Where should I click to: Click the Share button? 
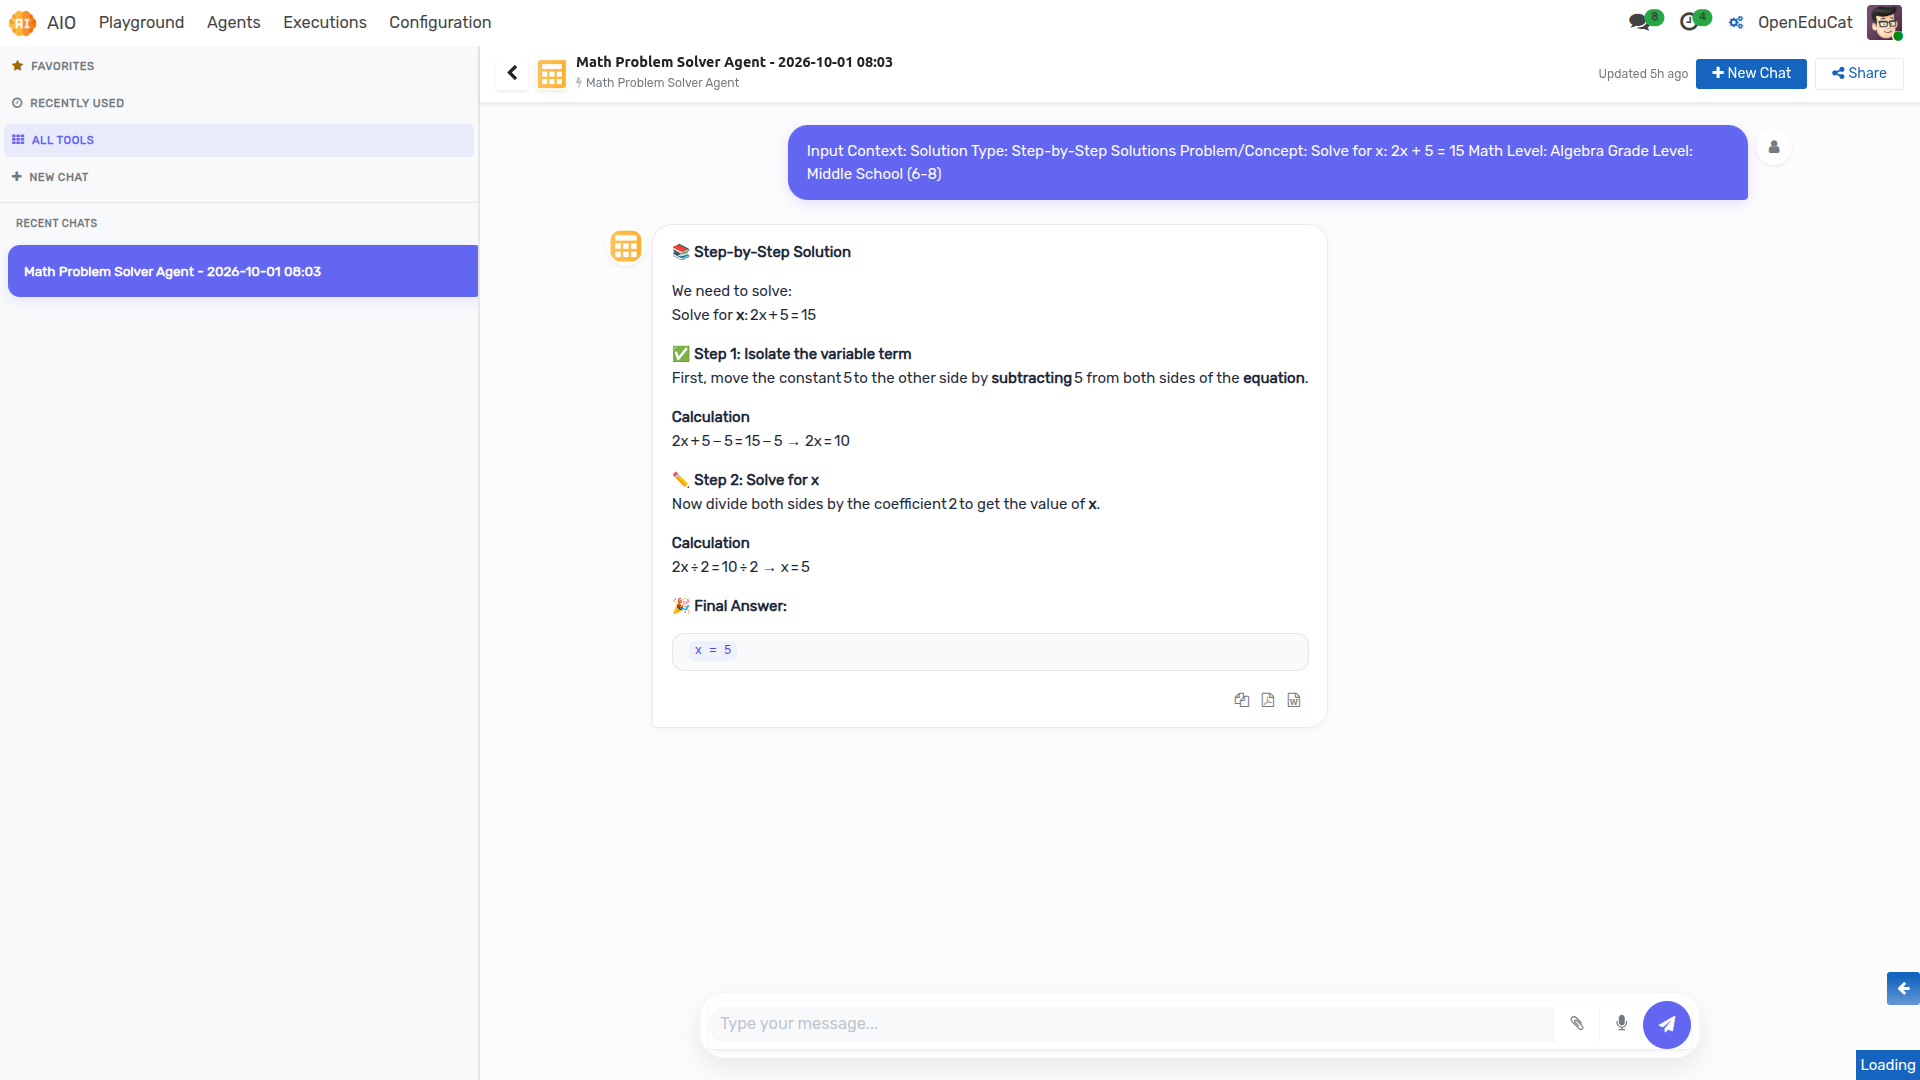(x=1859, y=73)
